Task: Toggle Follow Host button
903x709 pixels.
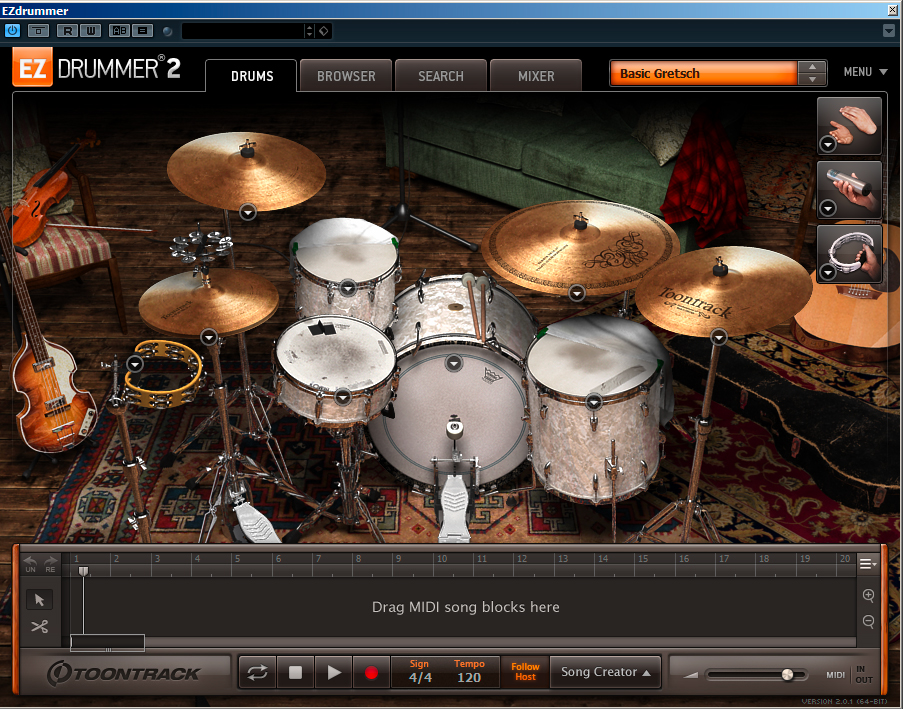Action: pos(525,672)
